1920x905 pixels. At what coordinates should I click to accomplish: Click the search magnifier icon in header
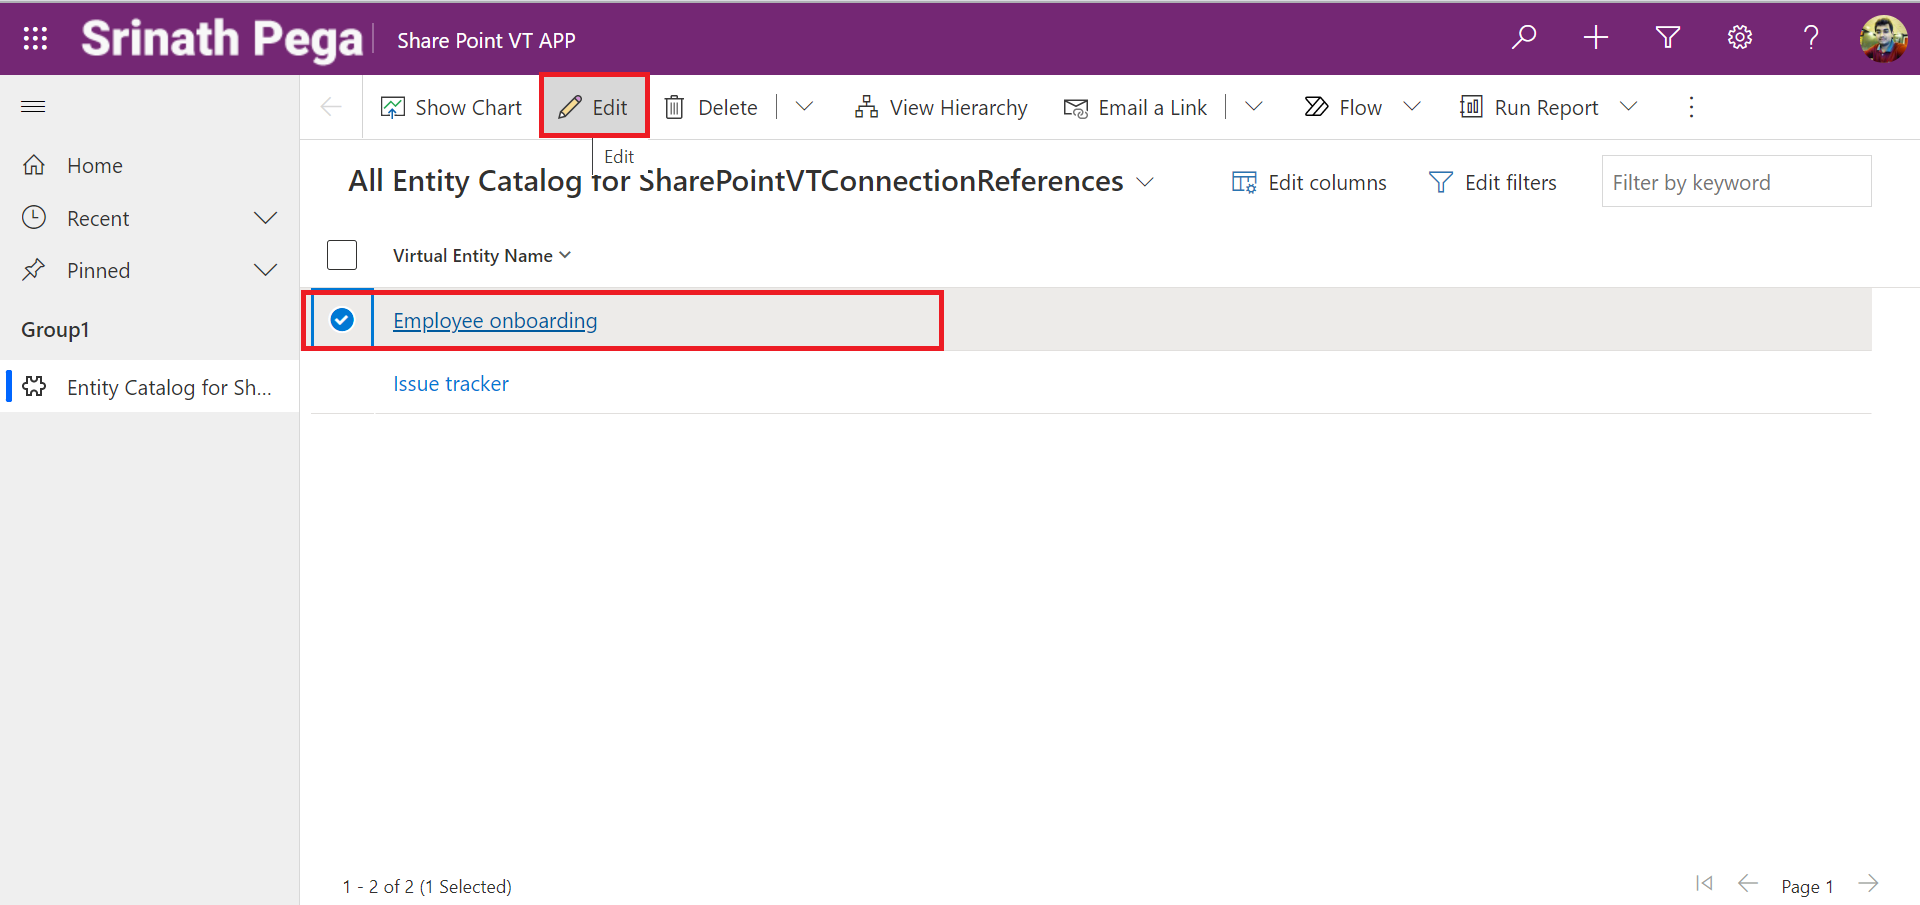(x=1523, y=38)
